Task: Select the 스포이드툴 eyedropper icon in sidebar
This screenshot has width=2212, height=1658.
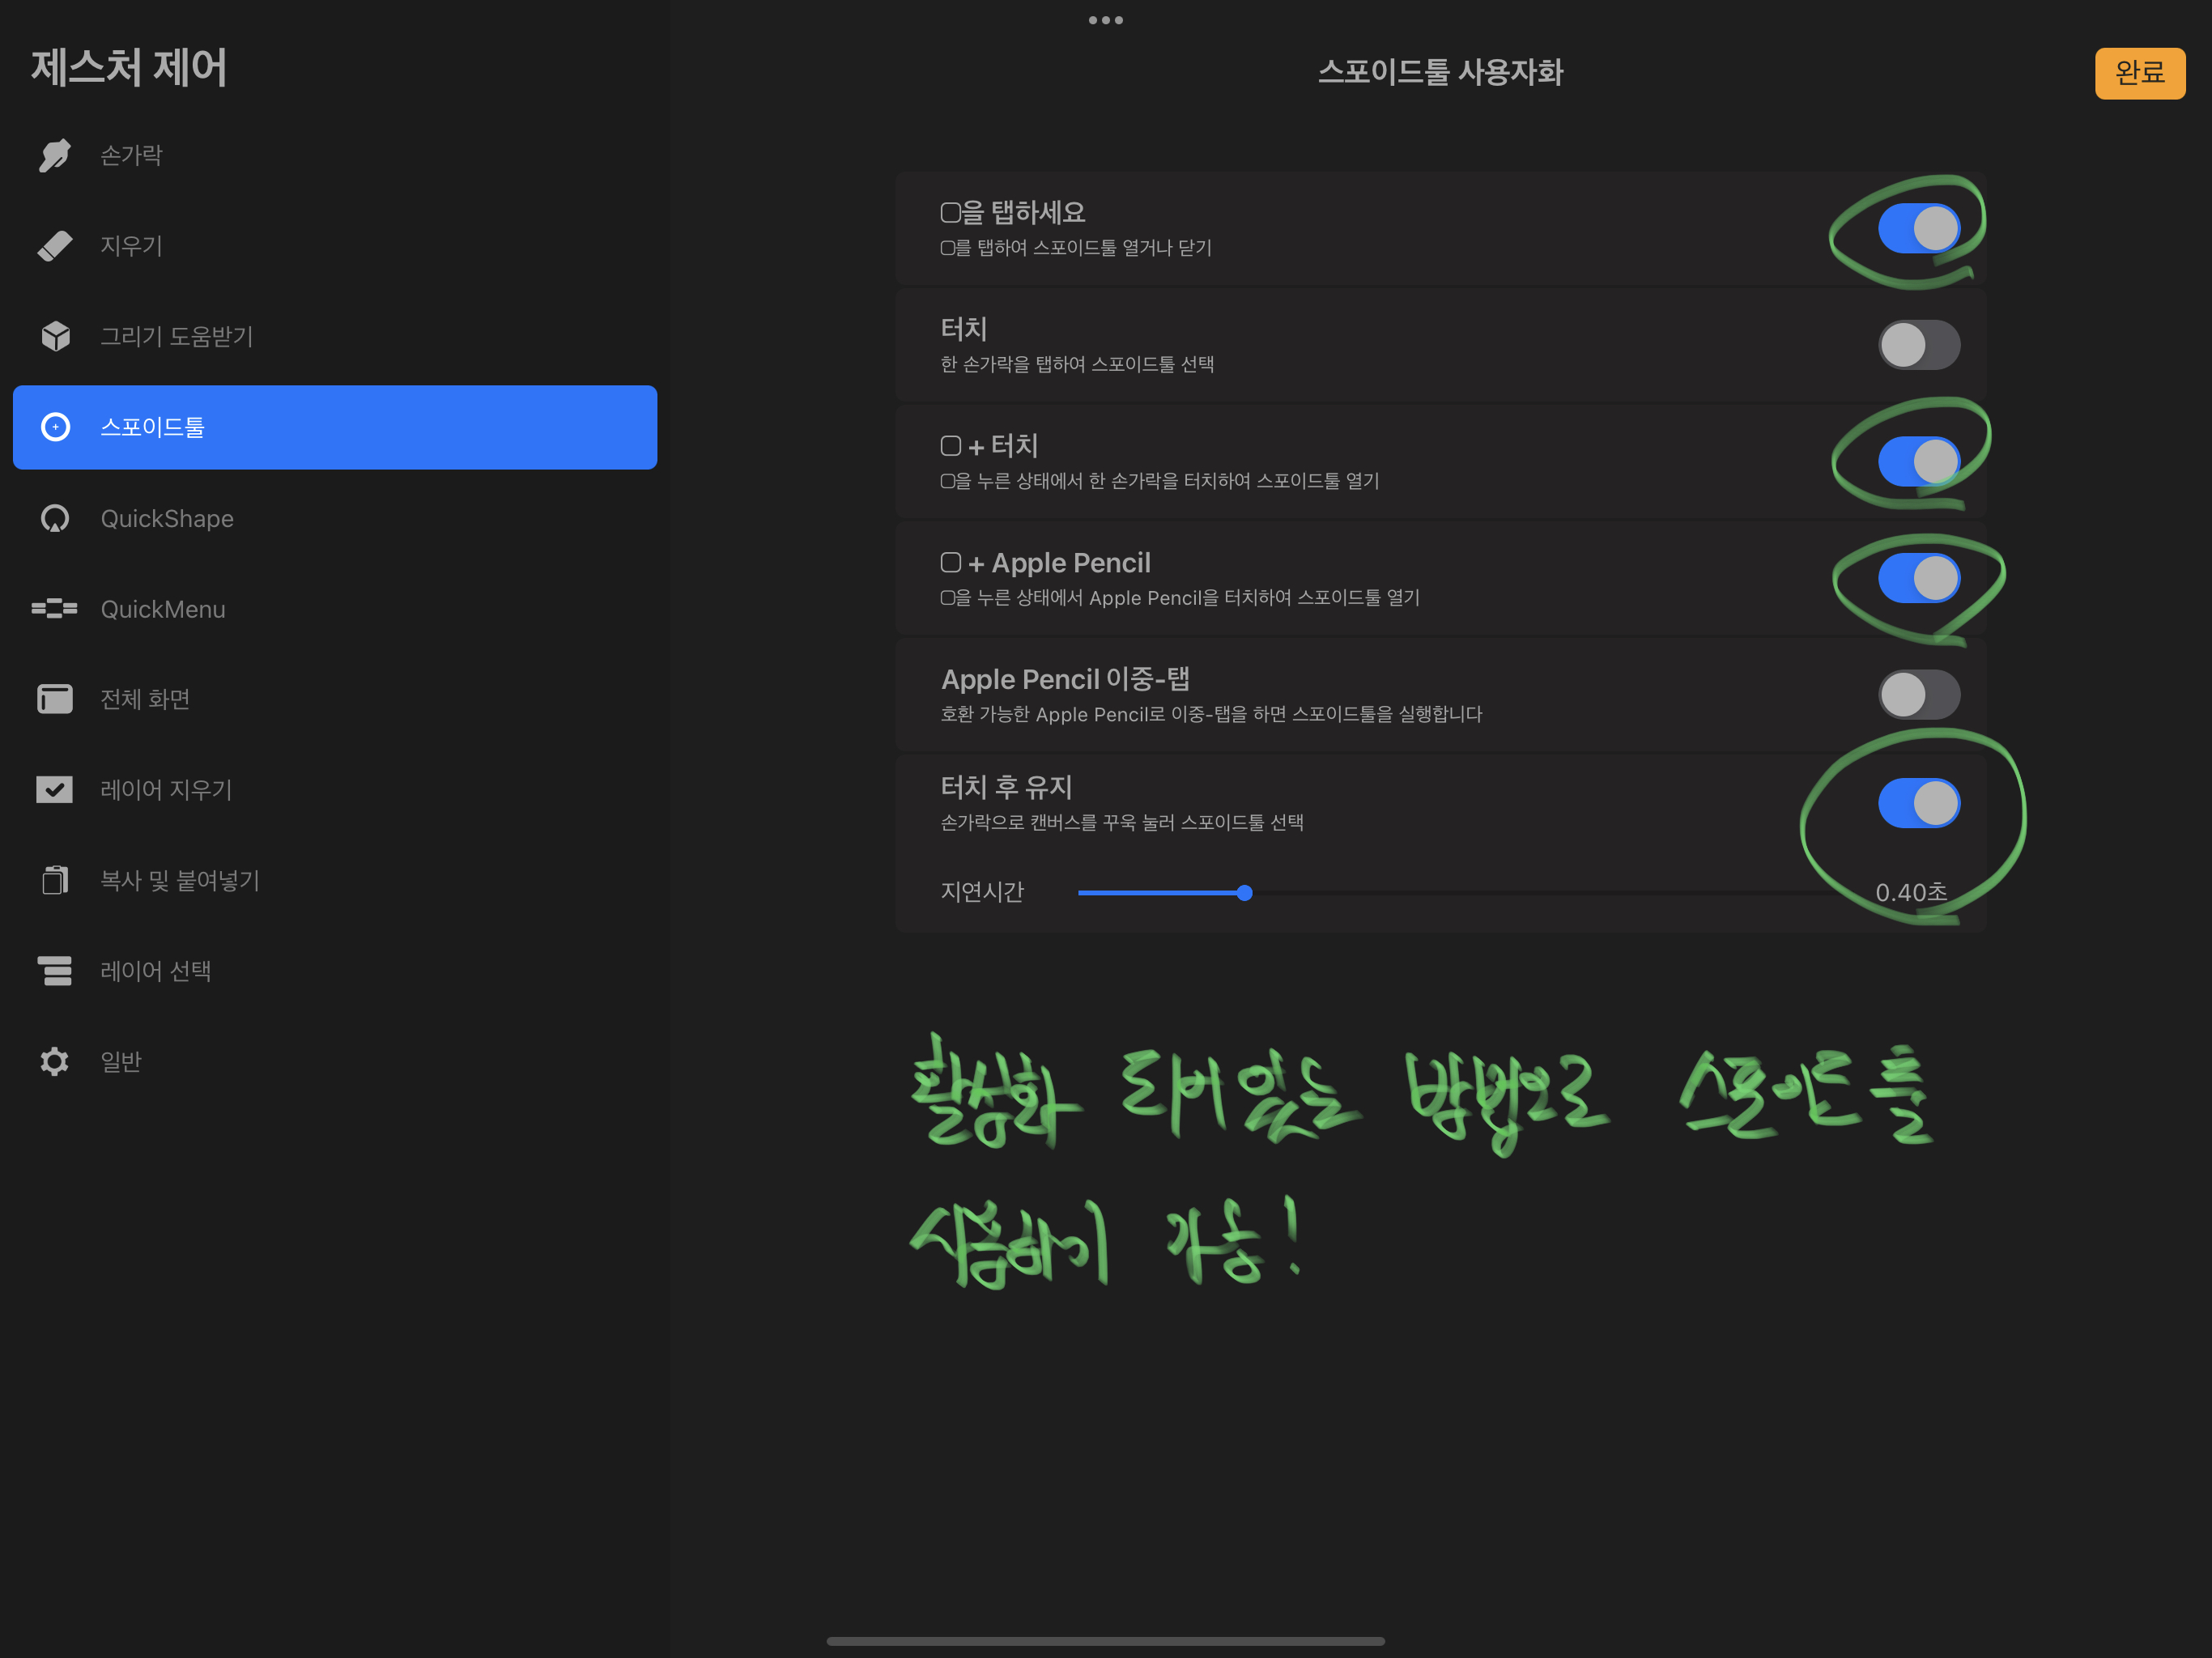Action: coord(55,427)
